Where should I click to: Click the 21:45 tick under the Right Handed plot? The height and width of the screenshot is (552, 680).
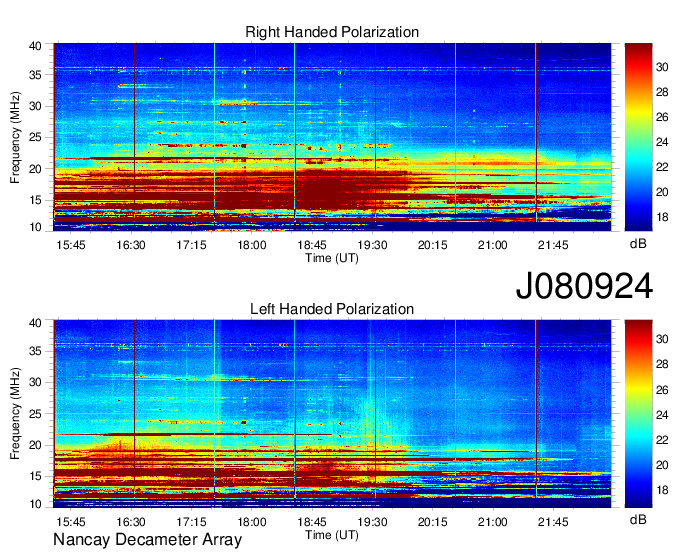point(553,245)
